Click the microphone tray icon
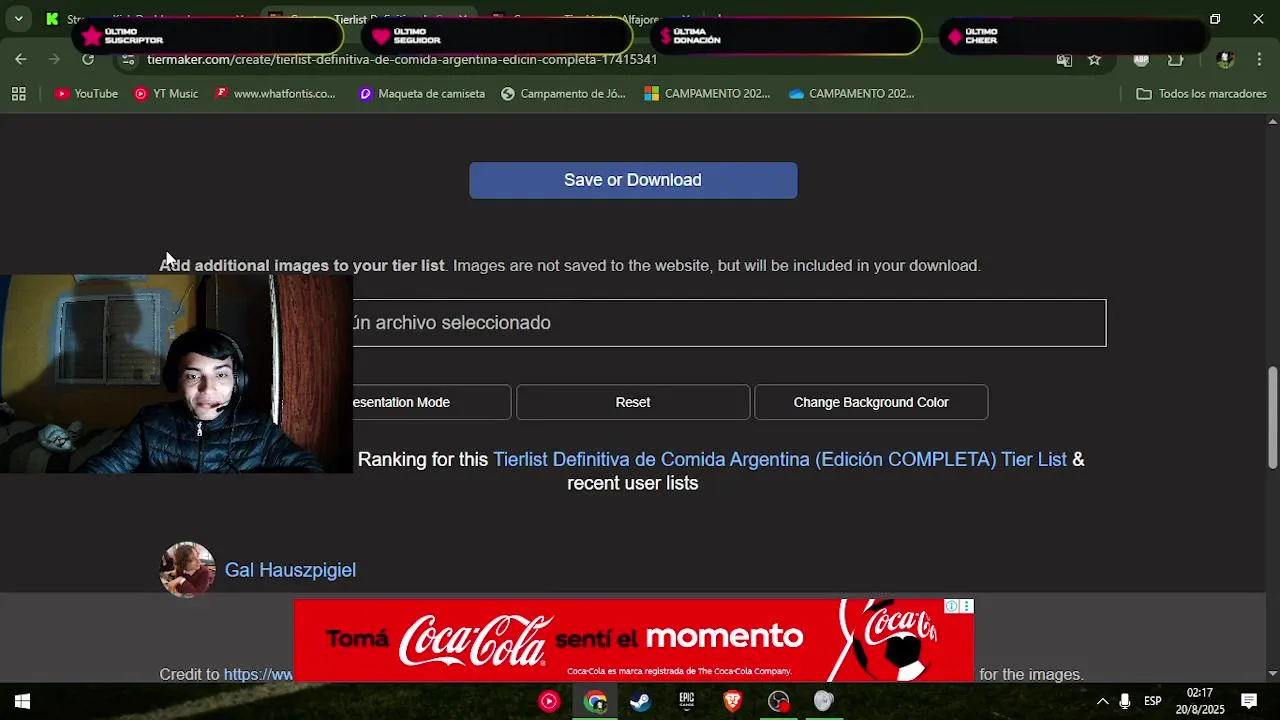The height and width of the screenshot is (720, 1280). coord(1125,701)
